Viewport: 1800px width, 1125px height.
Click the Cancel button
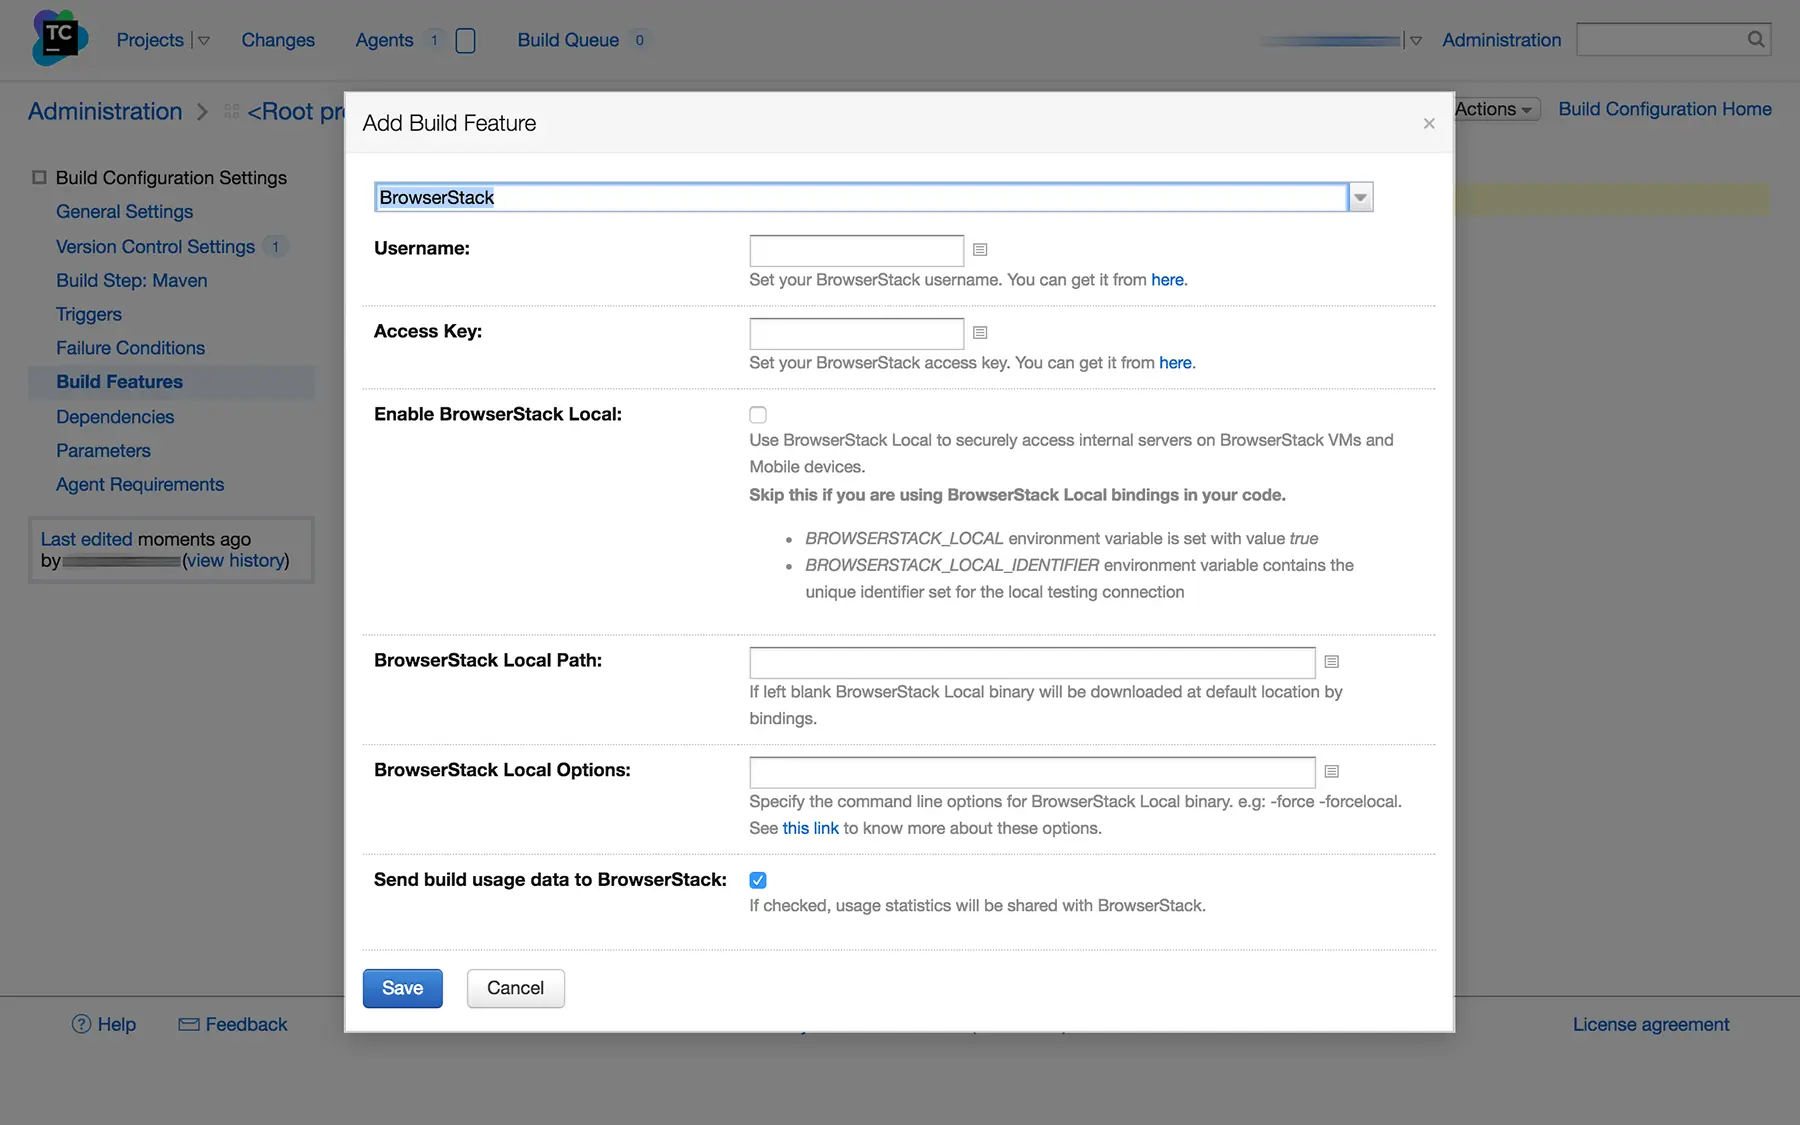[x=515, y=988]
